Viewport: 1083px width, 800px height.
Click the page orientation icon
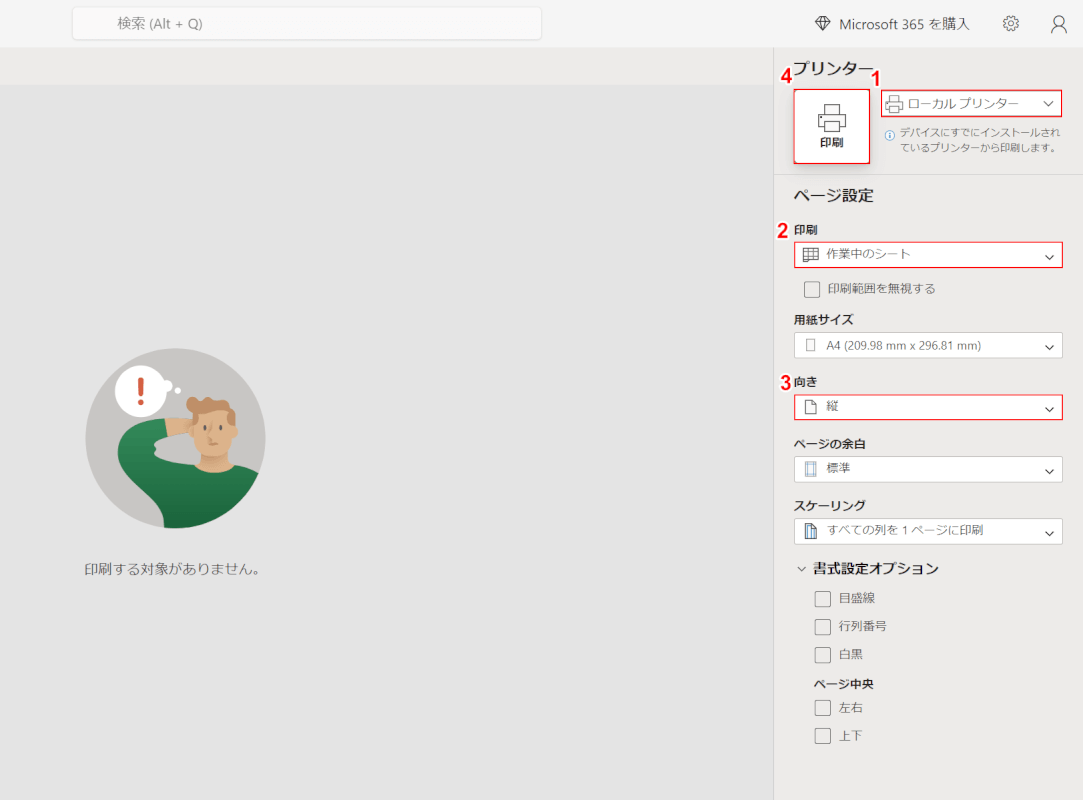811,408
